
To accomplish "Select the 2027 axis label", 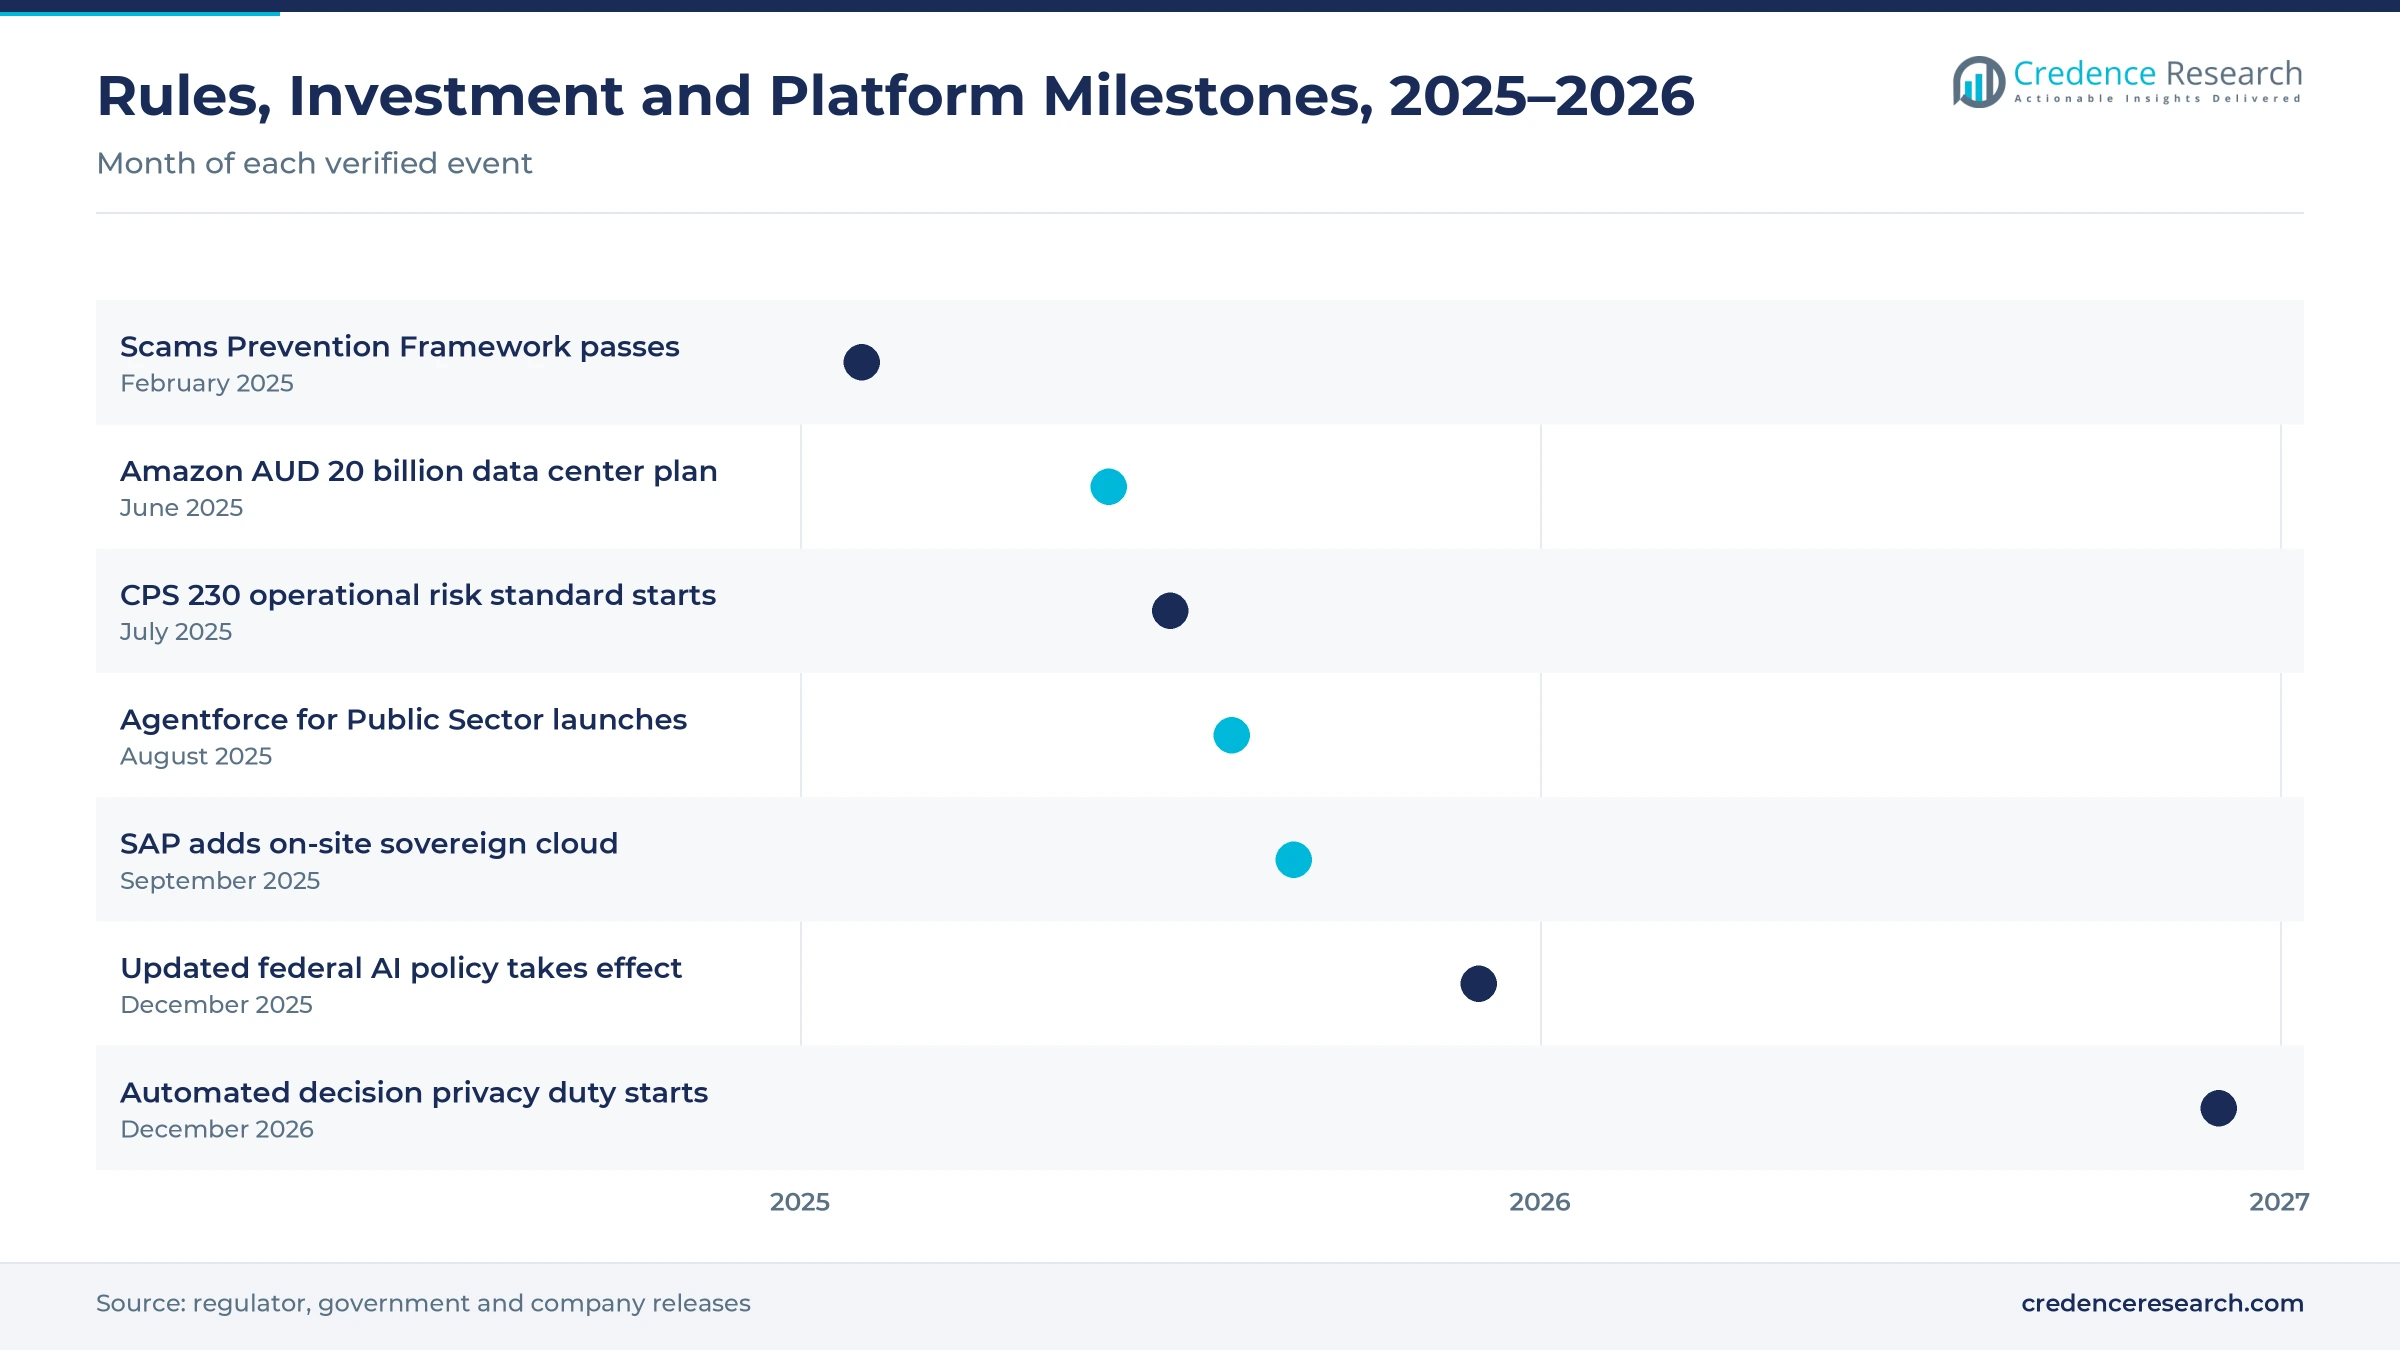I will (2279, 1202).
